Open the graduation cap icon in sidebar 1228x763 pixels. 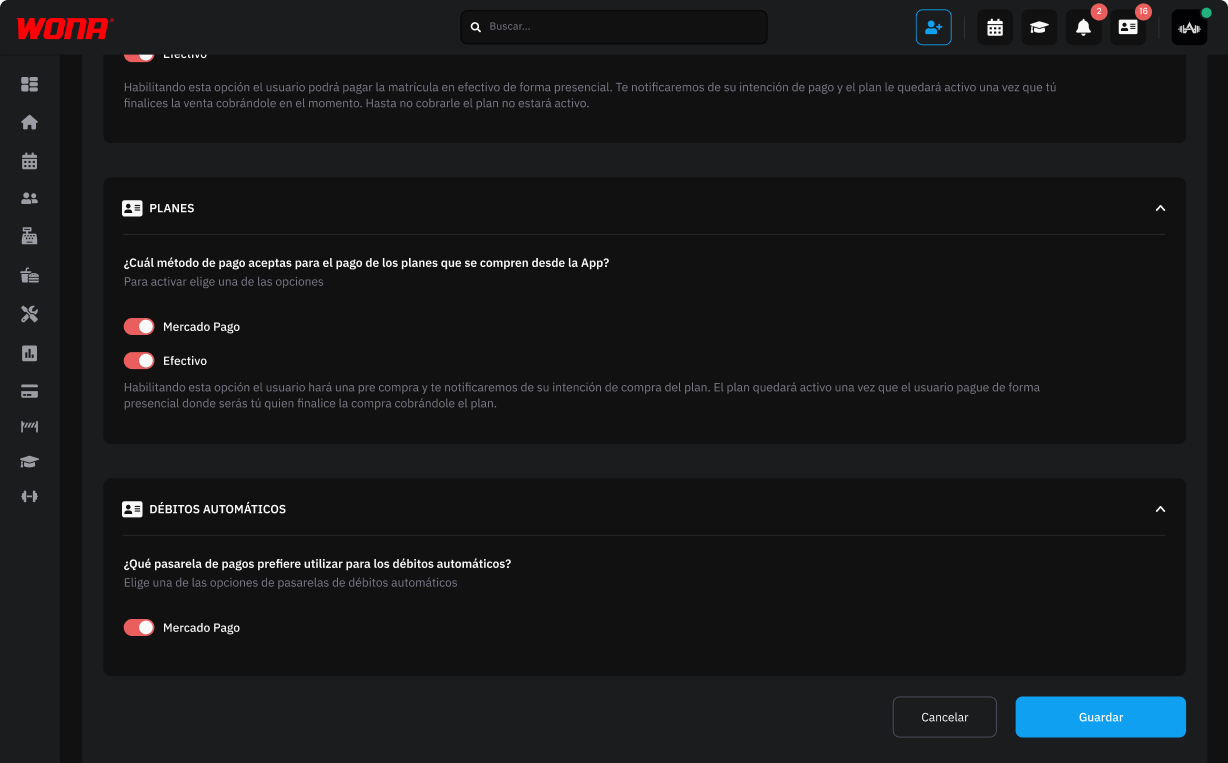[29, 462]
